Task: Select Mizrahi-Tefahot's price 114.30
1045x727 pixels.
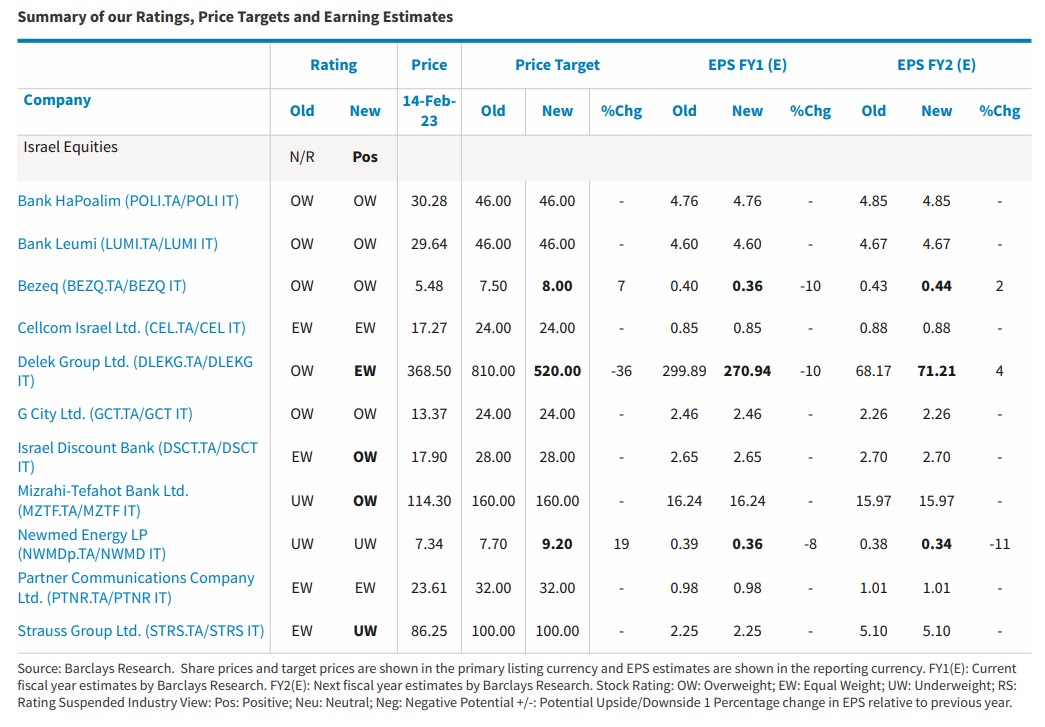Action: (429, 500)
